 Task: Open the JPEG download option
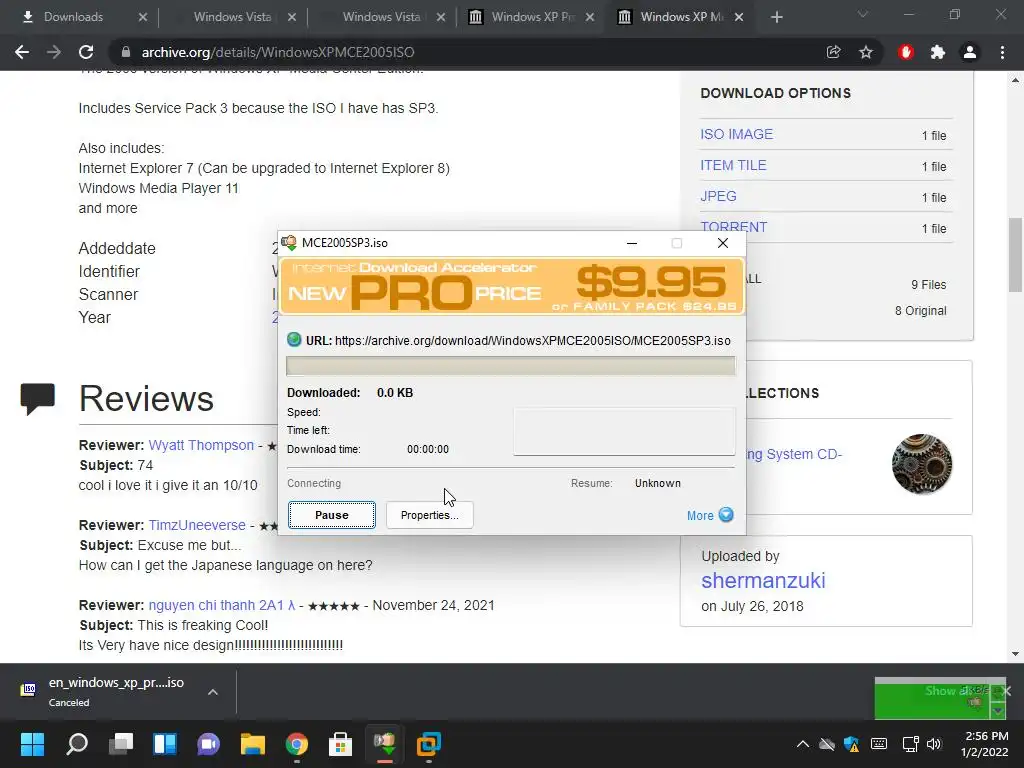coord(718,196)
